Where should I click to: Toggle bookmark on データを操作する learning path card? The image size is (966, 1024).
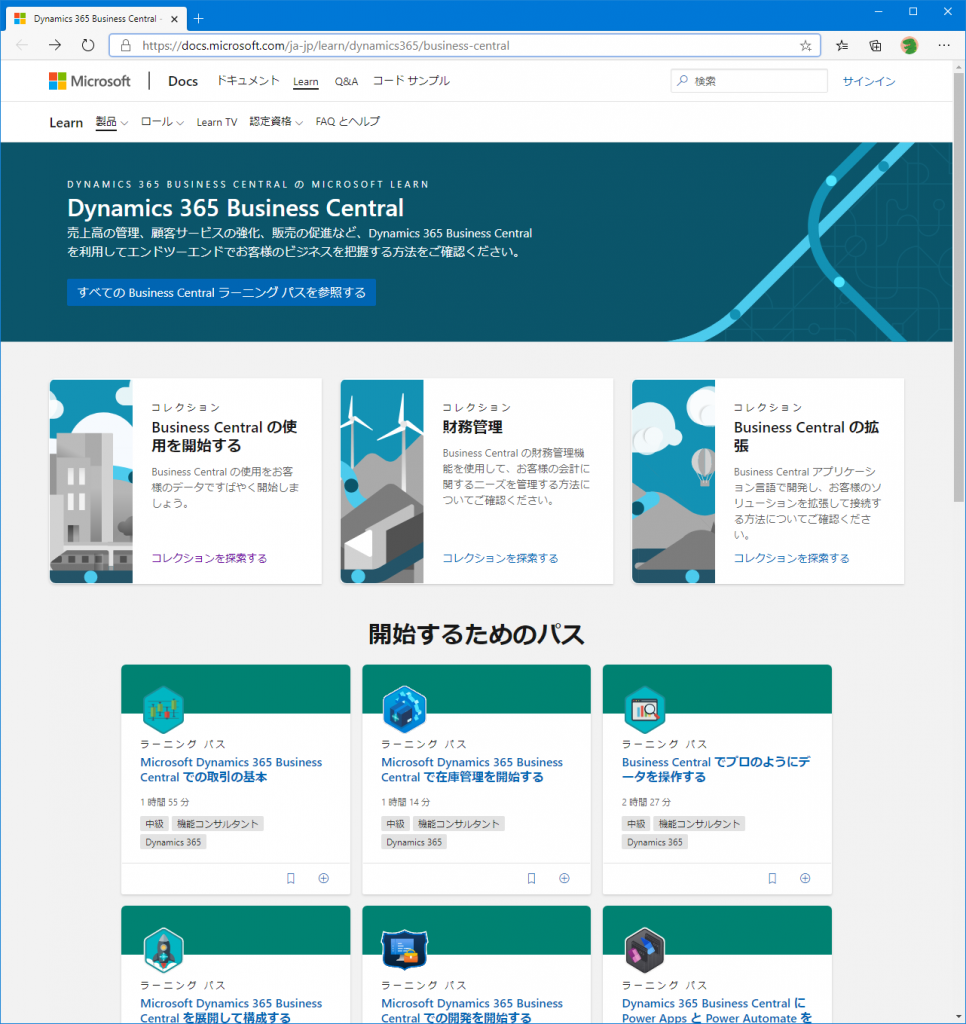click(772, 878)
